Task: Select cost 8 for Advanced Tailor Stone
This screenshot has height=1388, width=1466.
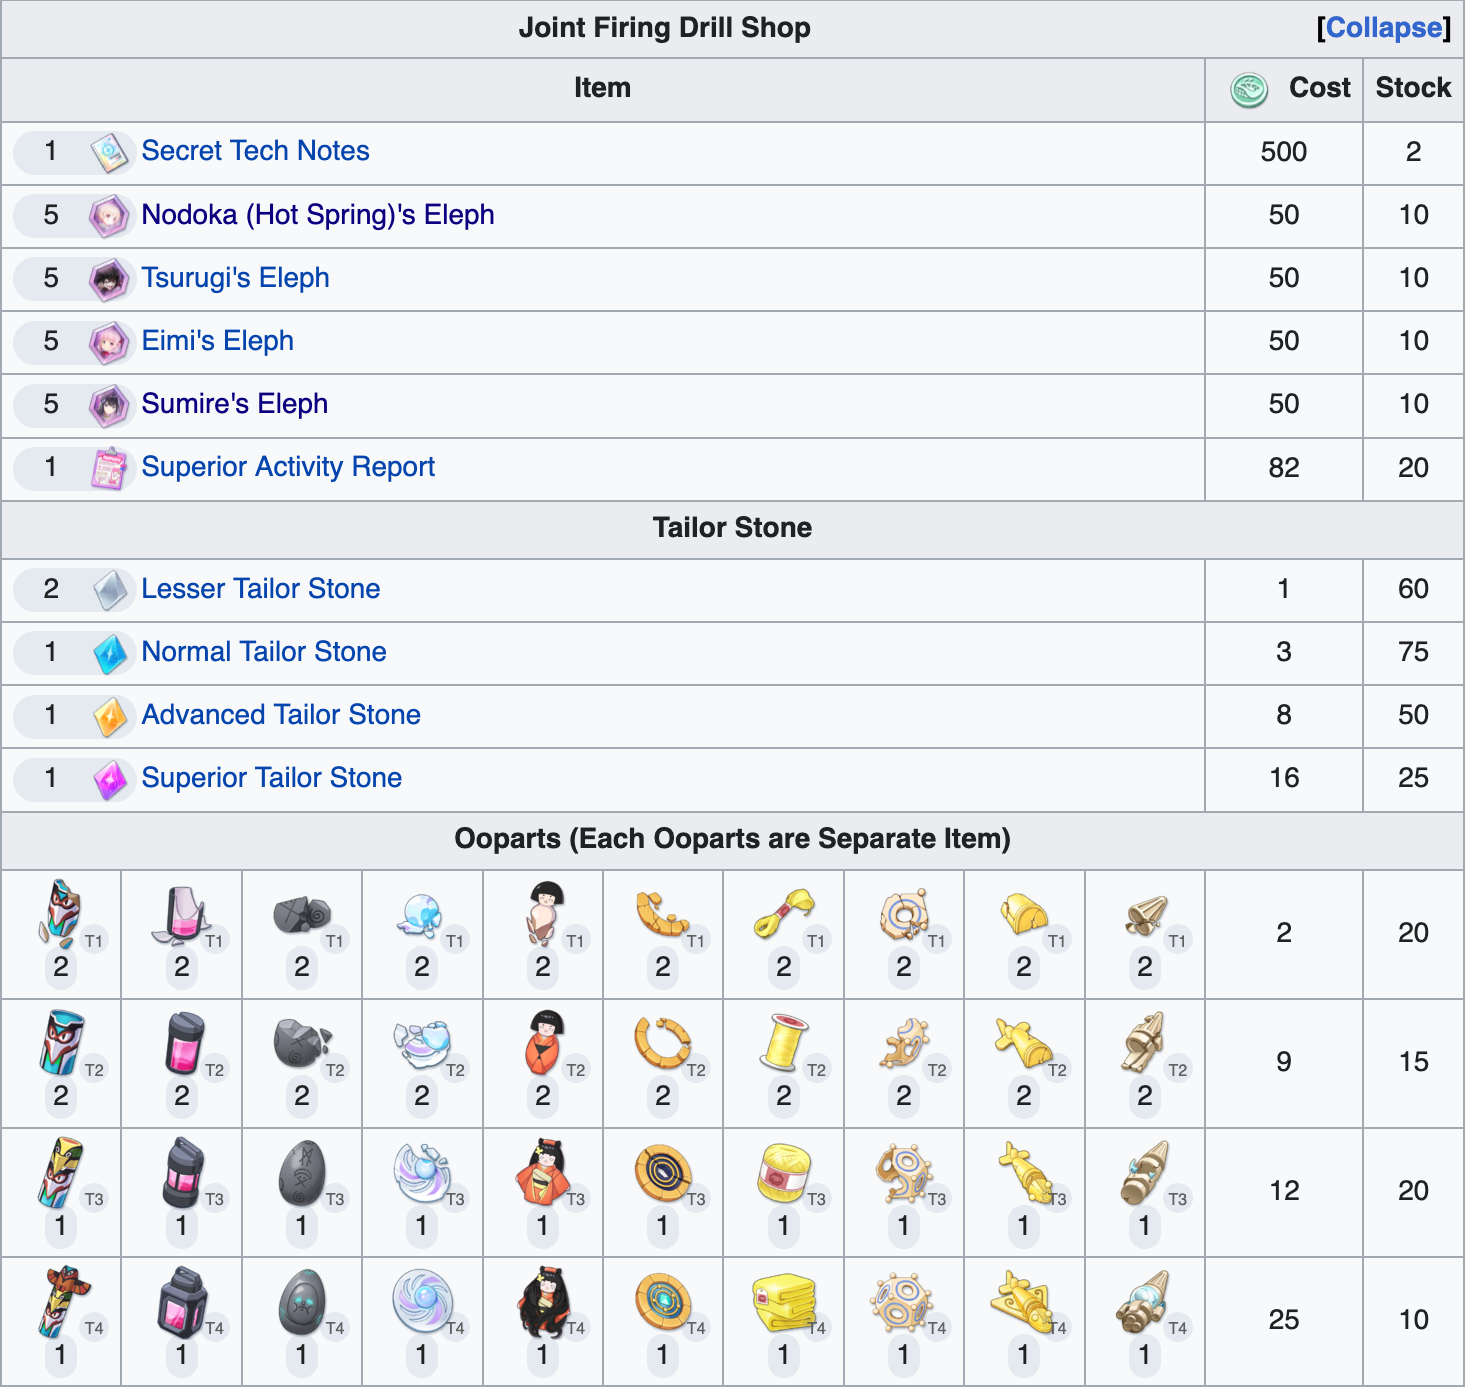Action: point(1284,715)
